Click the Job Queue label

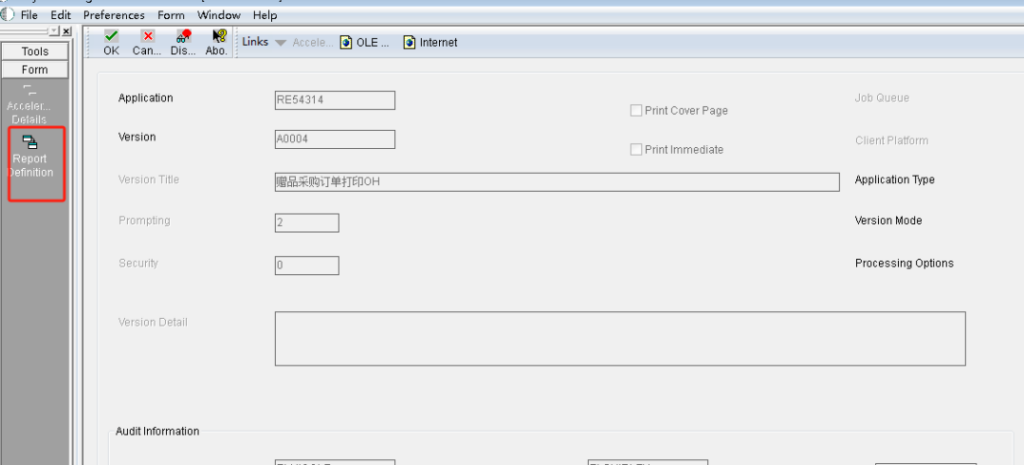[882, 98]
